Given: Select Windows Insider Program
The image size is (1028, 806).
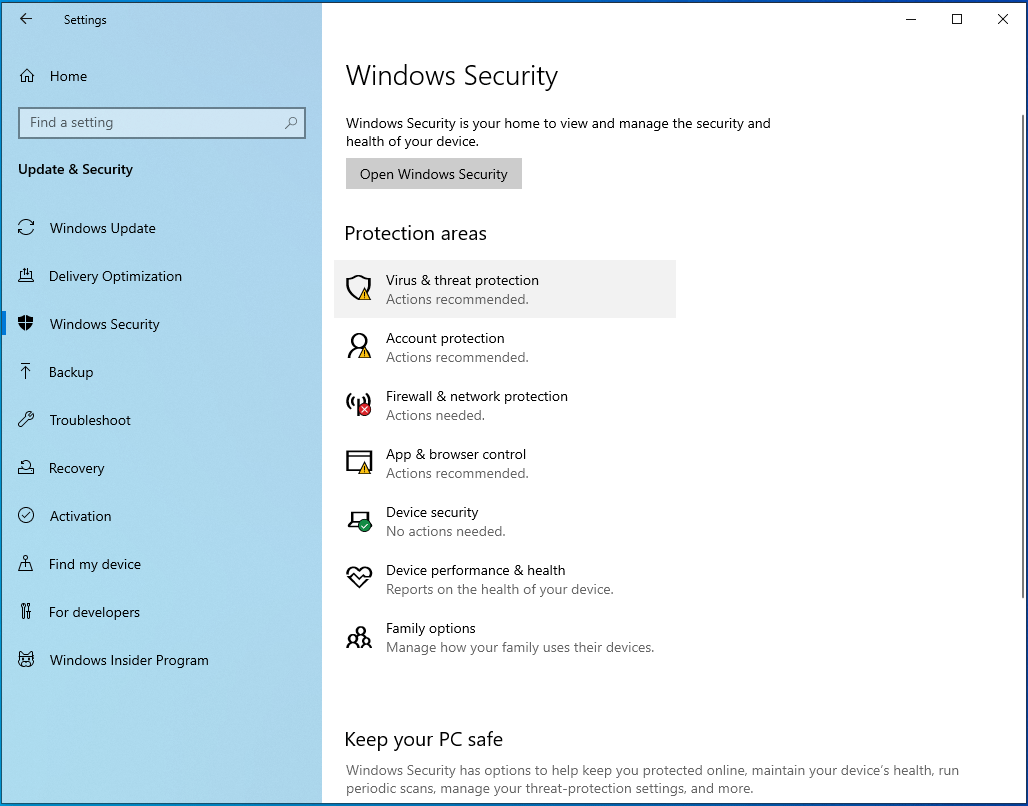Looking at the screenshot, I should point(129,660).
